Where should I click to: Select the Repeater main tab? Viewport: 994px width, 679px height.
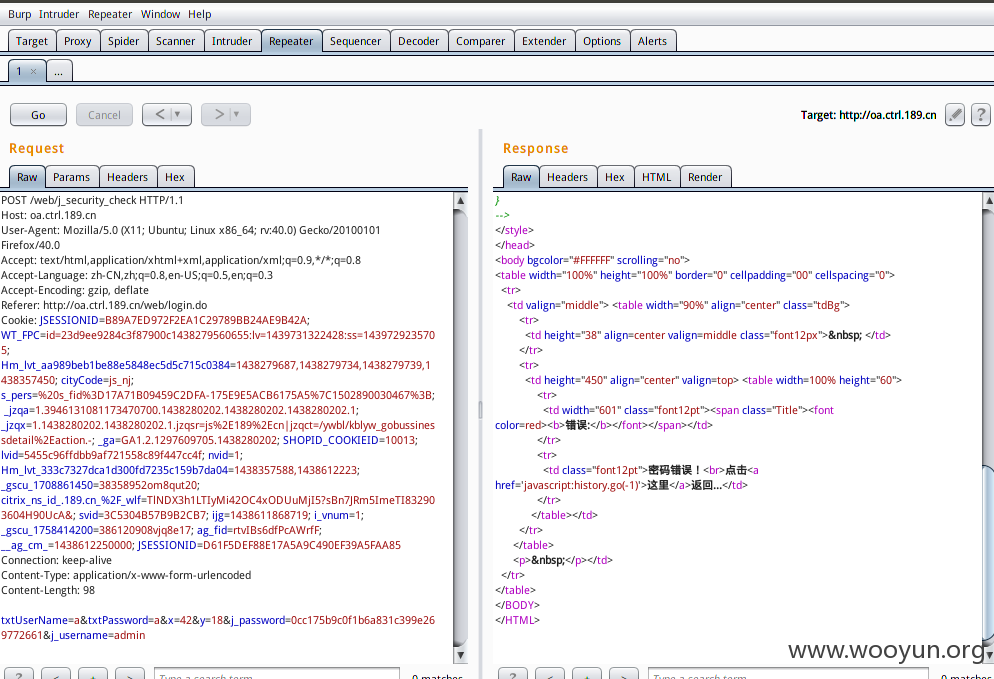click(x=291, y=41)
